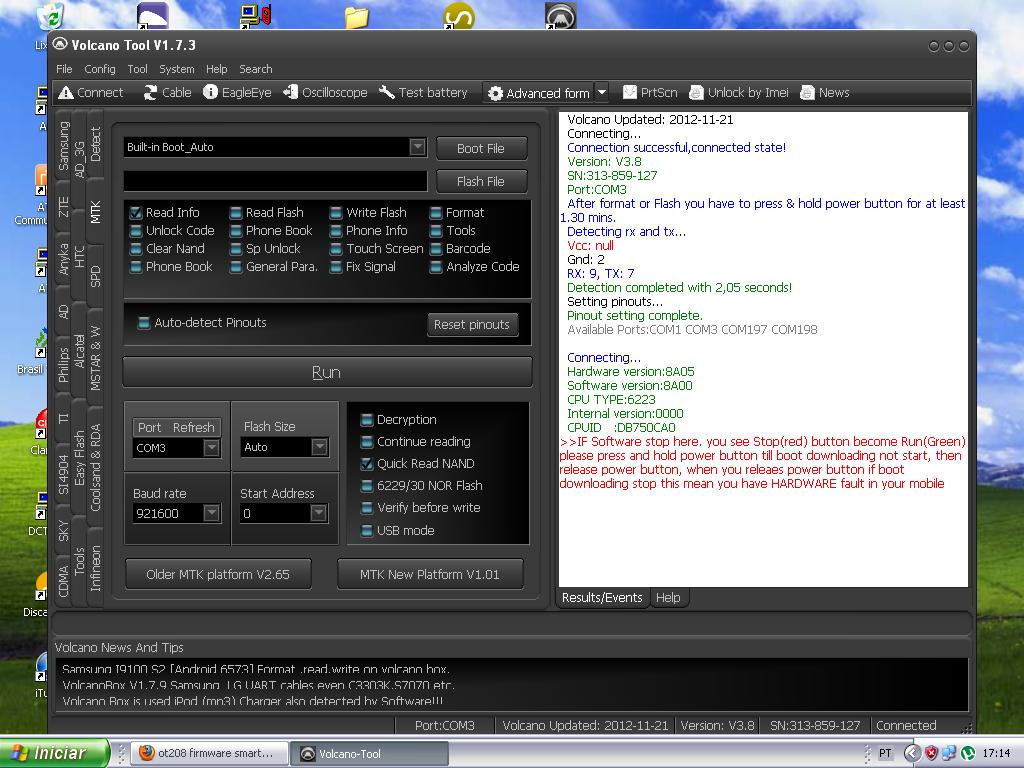This screenshot has width=1024, height=768.
Task: Open the File menu
Action: (64, 69)
